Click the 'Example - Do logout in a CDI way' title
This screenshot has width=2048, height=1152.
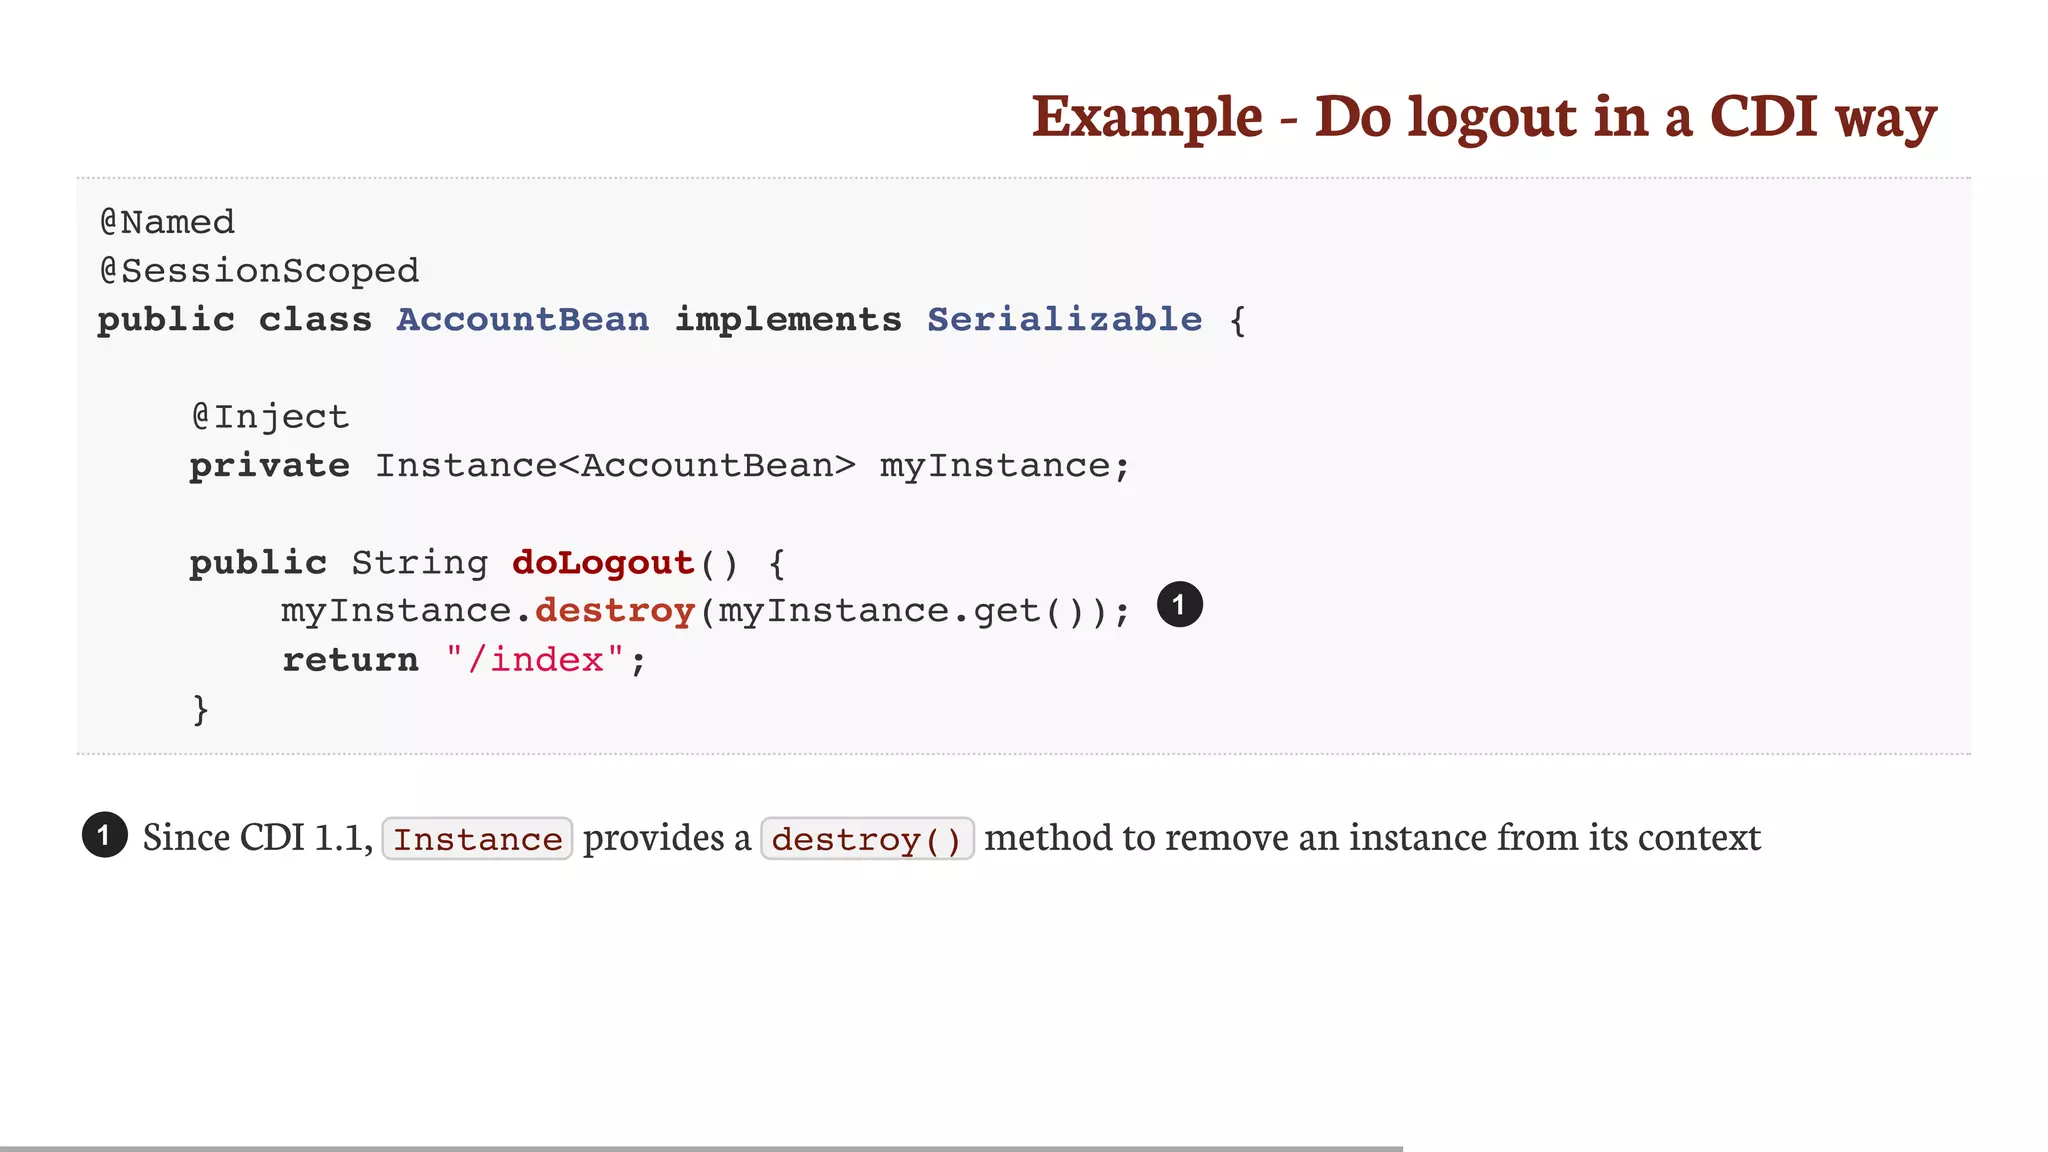1483,117
